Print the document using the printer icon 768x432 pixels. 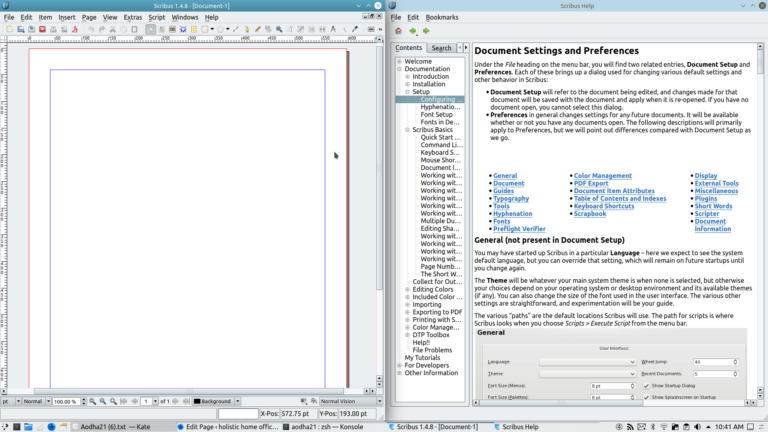pyautogui.click(x=53, y=29)
